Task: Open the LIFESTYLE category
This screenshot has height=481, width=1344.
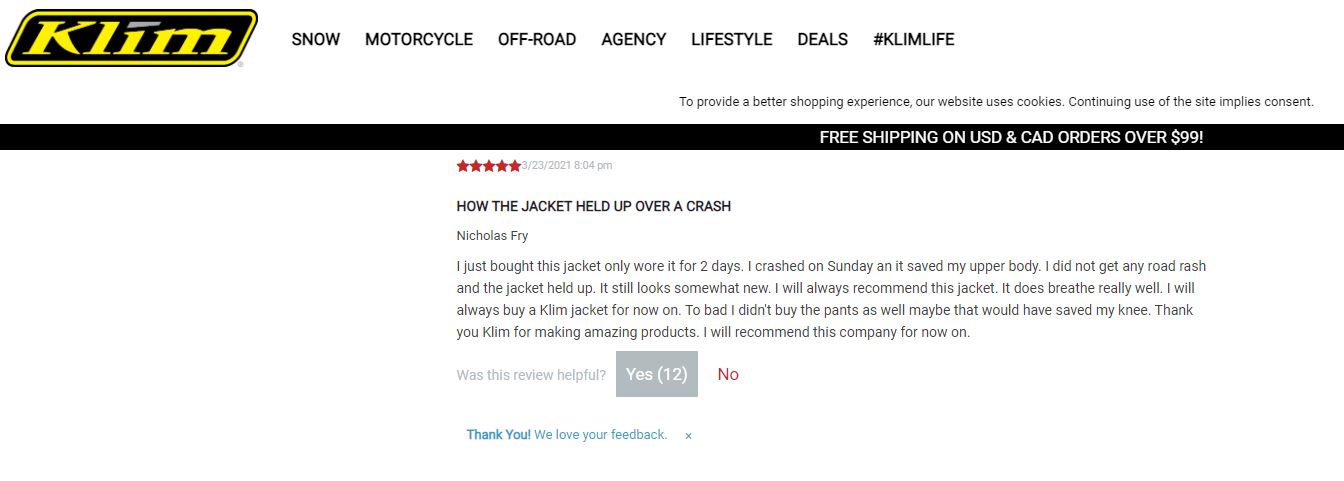Action: click(732, 40)
